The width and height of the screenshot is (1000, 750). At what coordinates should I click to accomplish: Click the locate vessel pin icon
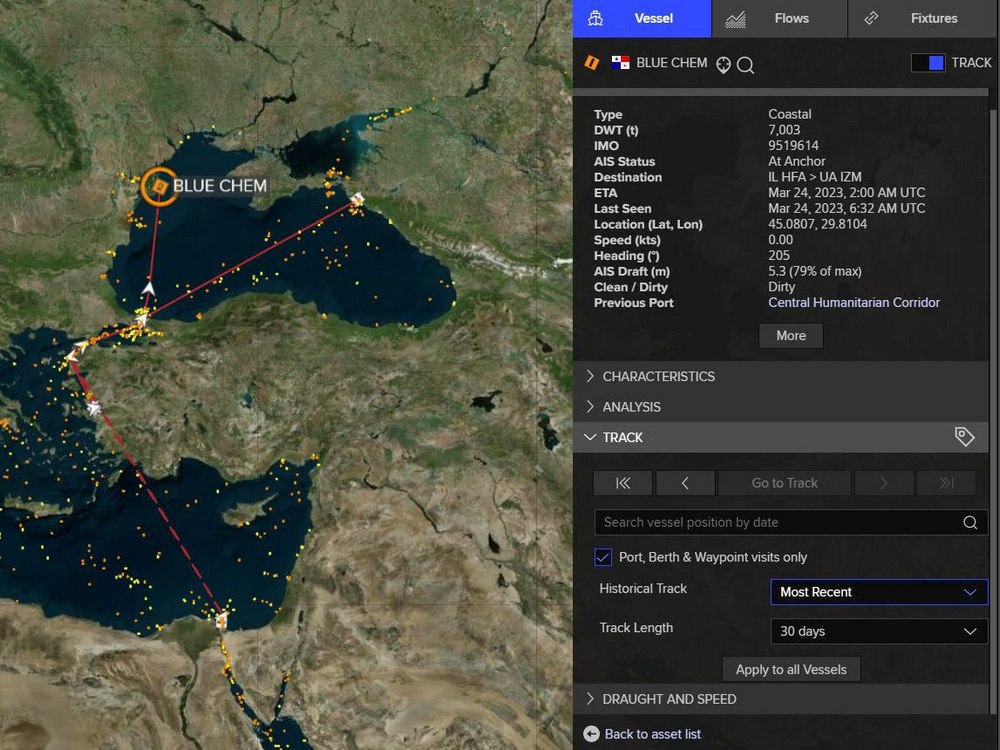tap(725, 64)
